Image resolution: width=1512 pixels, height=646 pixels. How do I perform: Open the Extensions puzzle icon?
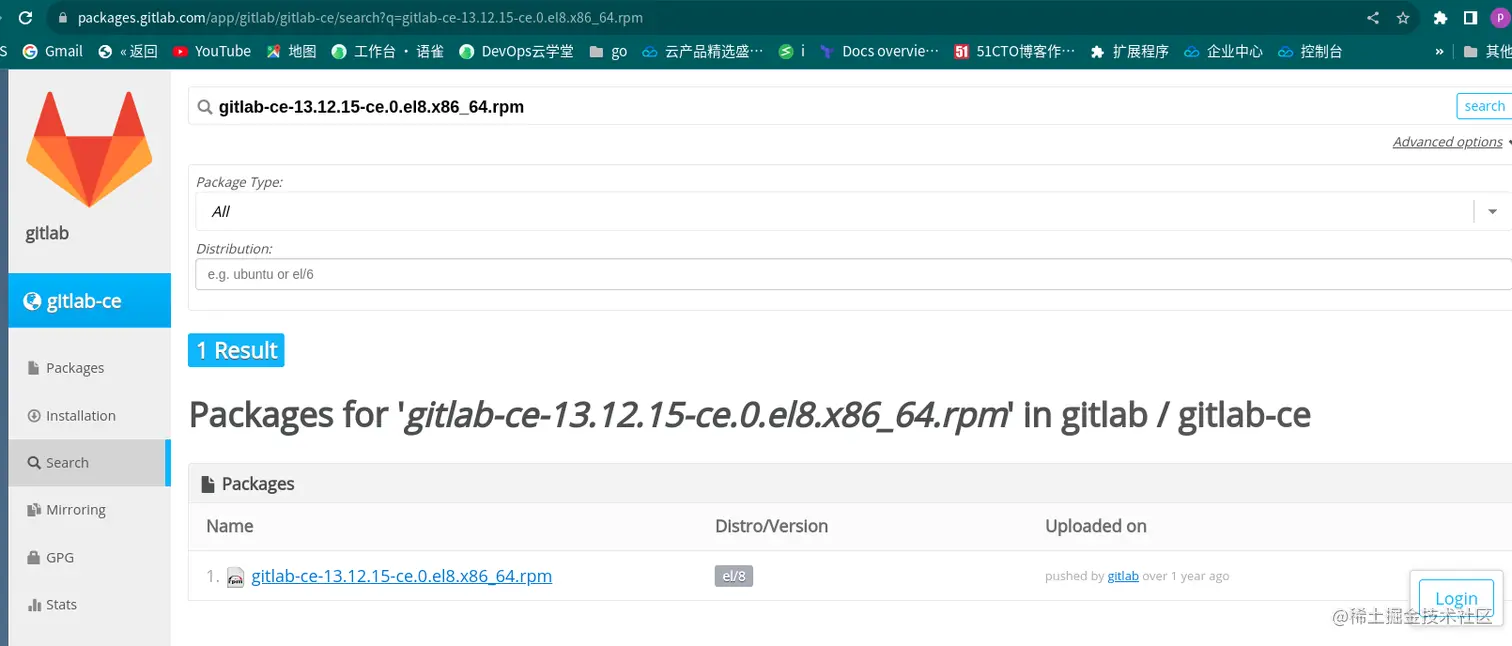1440,17
